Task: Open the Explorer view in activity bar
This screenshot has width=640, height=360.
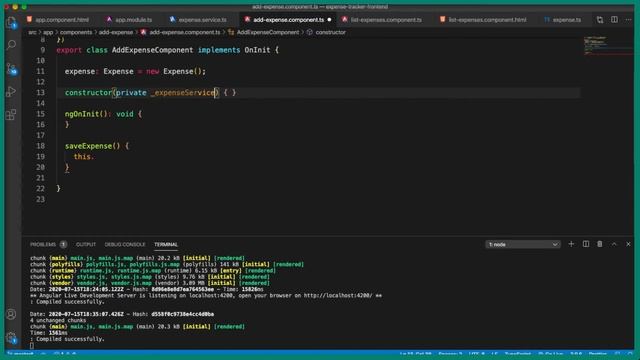Action: (11, 22)
